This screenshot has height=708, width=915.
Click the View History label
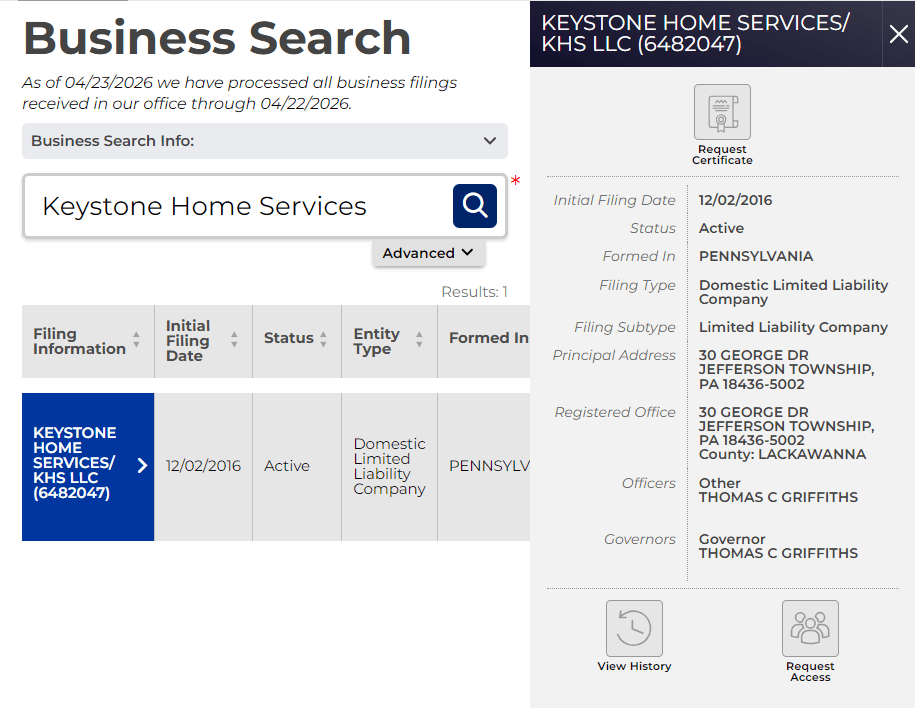click(634, 666)
